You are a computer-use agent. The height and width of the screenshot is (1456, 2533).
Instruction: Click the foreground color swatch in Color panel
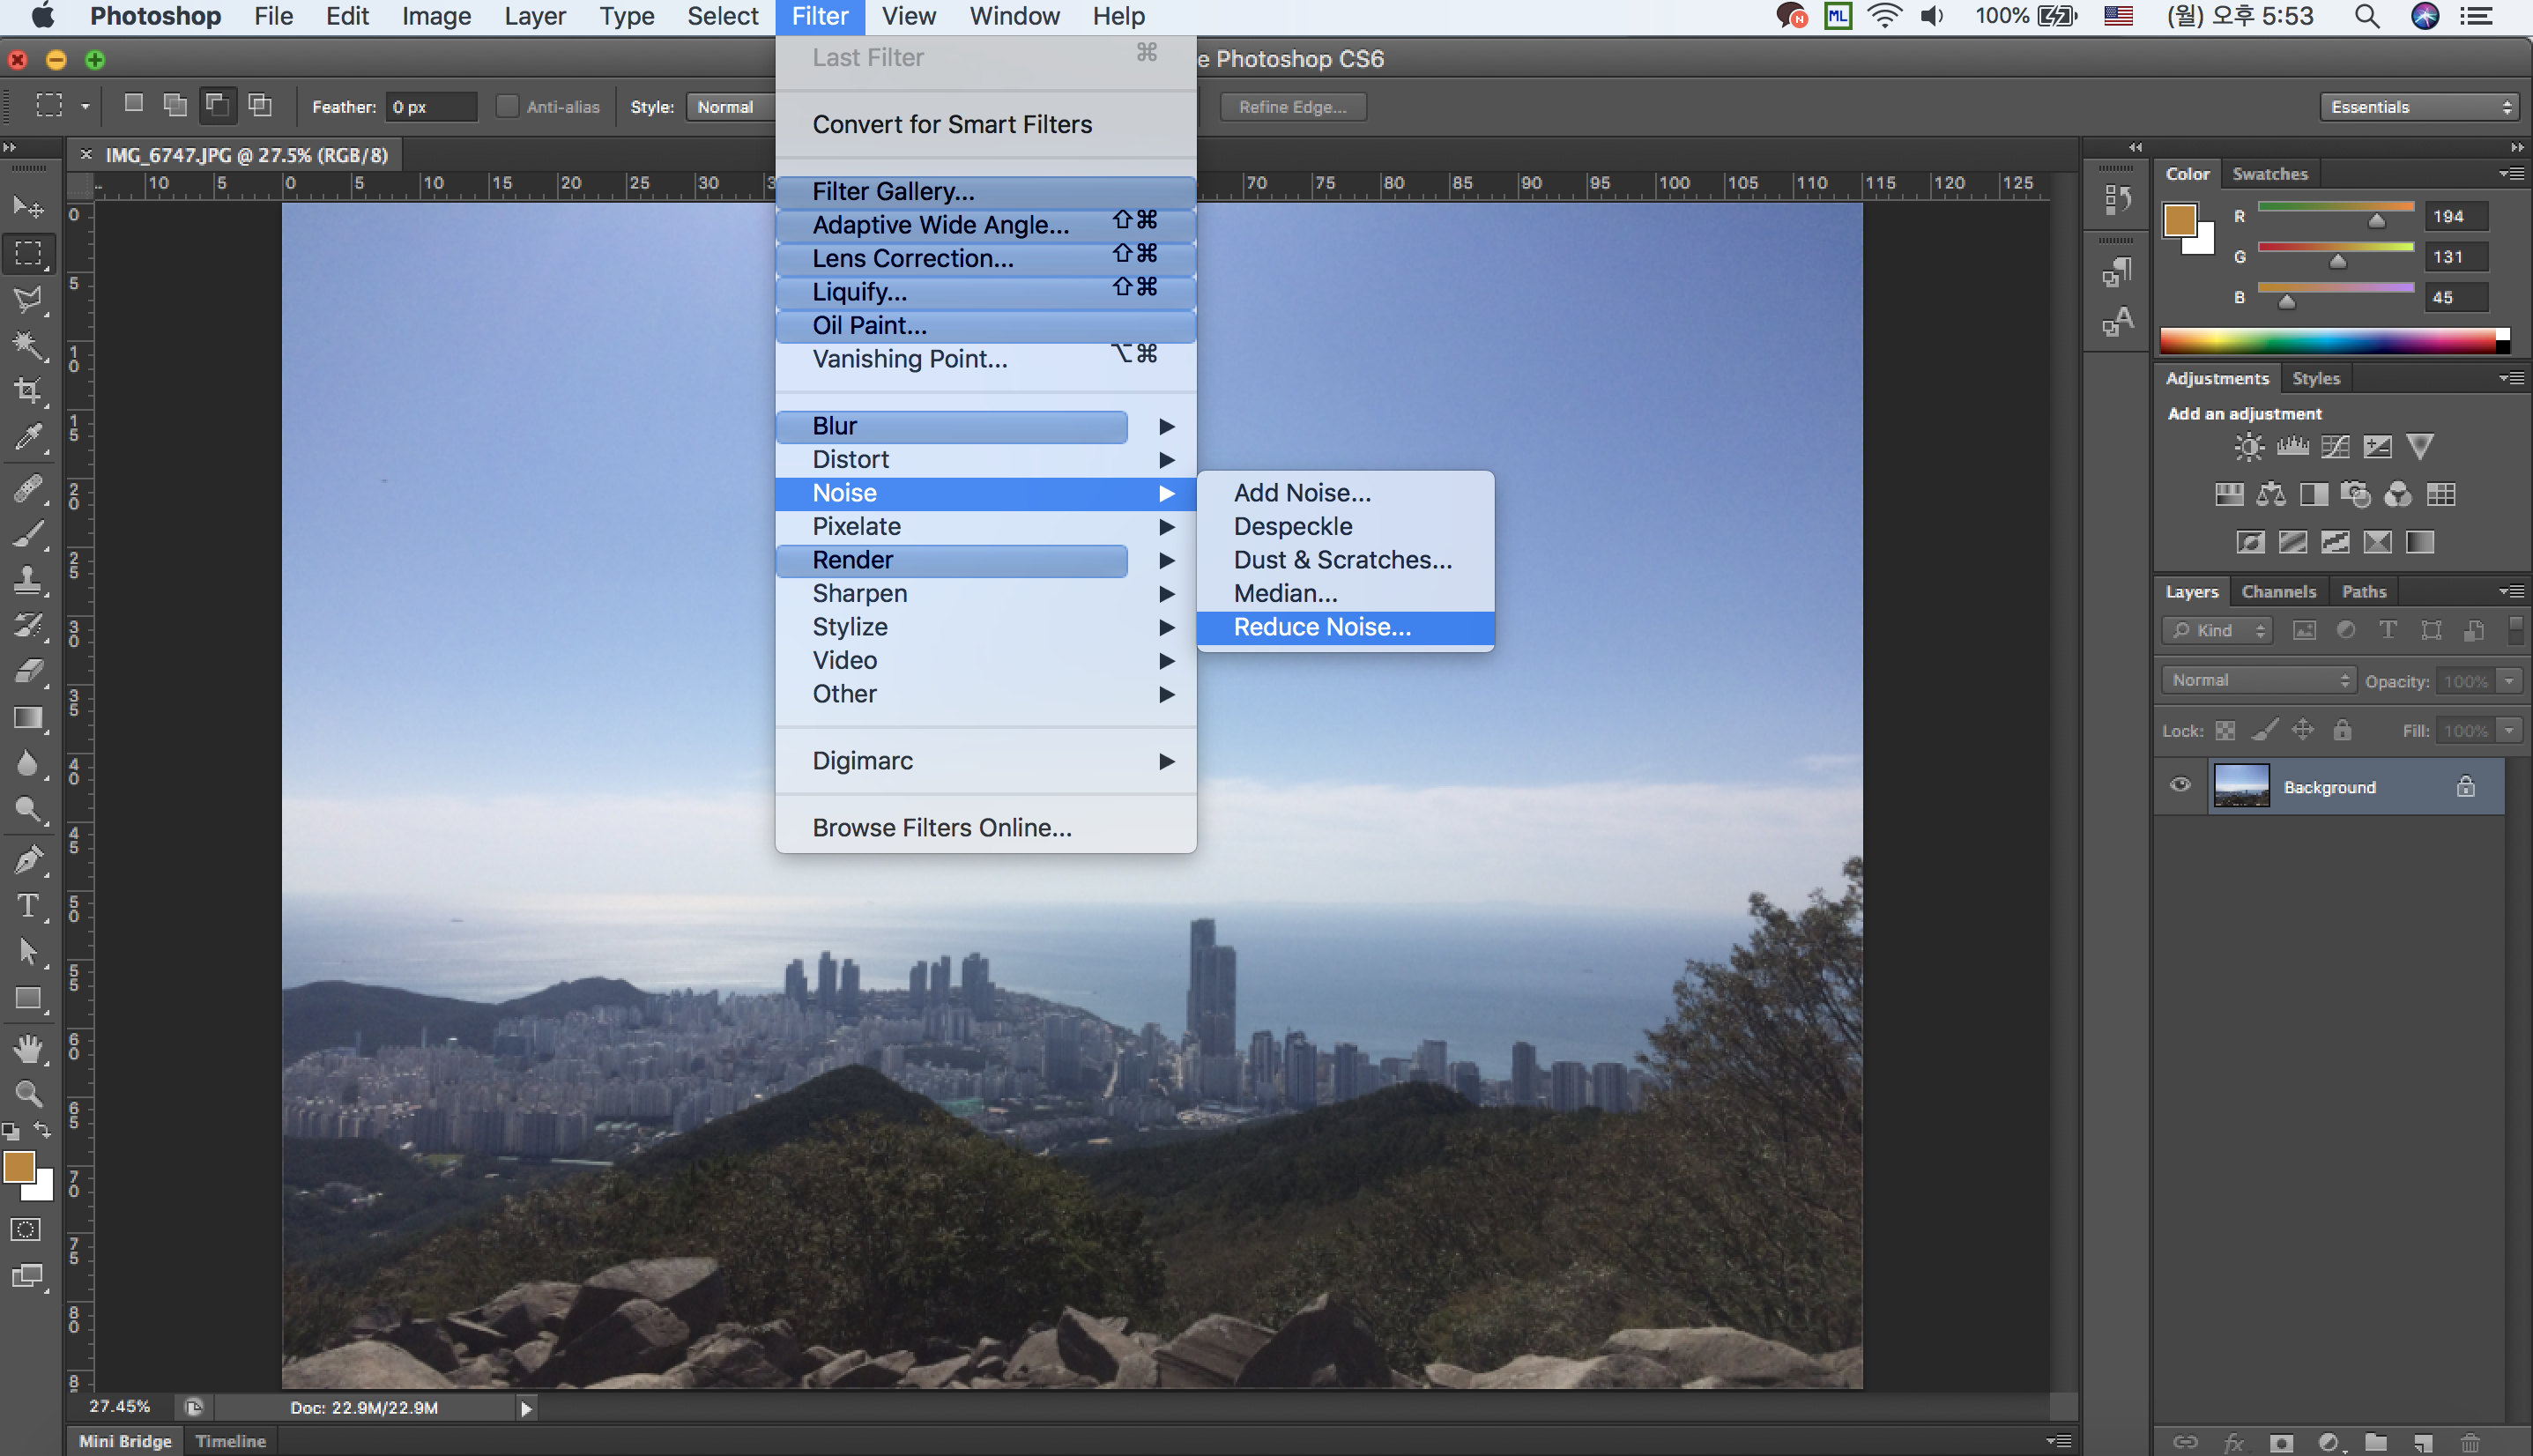pos(2180,220)
